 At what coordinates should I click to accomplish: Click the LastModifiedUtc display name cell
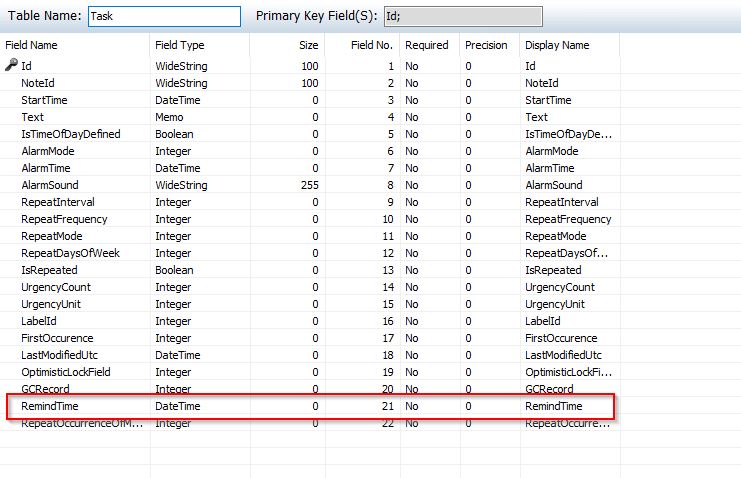click(x=563, y=356)
